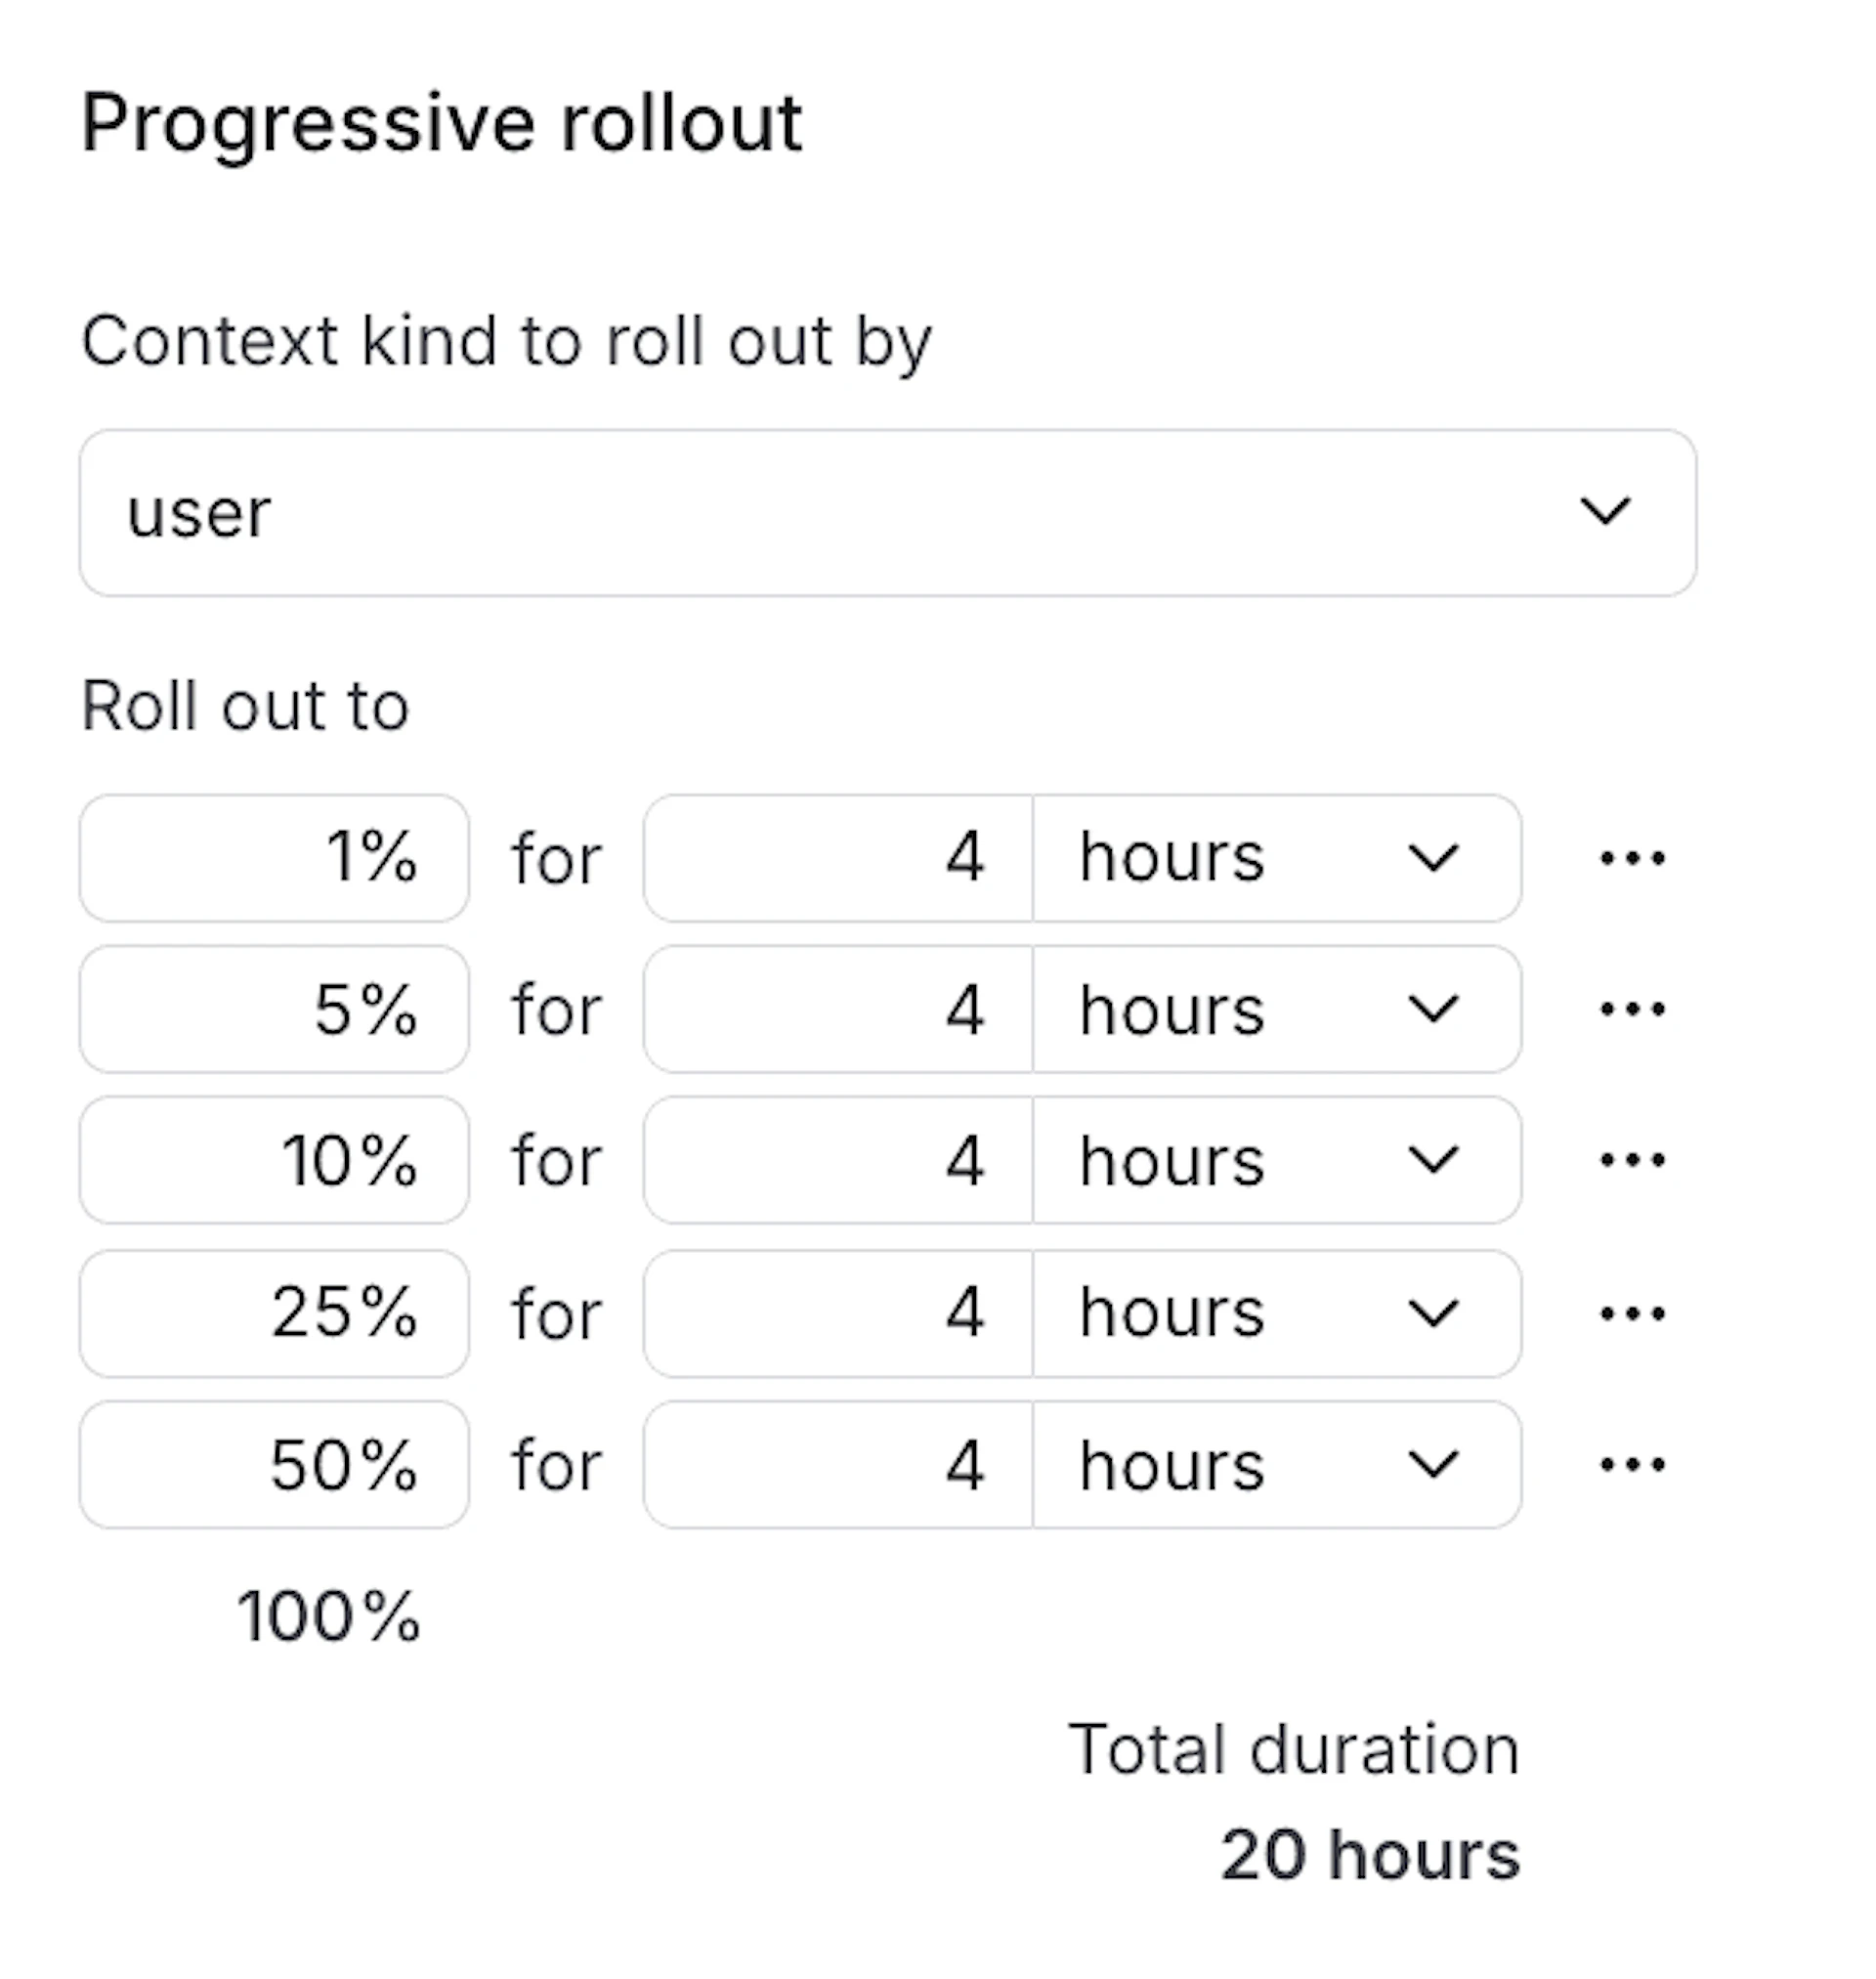Screen dimensions: 1876x1979
Task: Open more options for the 1% step
Action: 1632,858
